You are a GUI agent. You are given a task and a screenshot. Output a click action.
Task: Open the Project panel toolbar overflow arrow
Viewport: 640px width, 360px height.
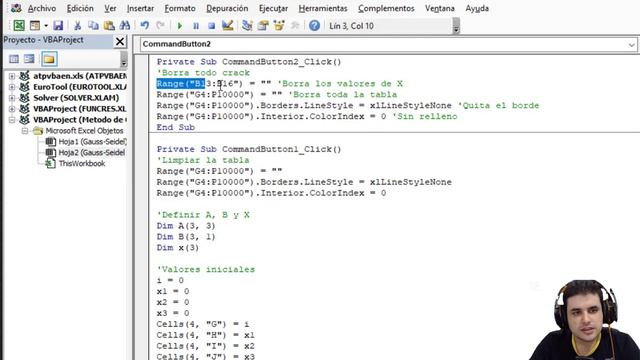coord(124,60)
